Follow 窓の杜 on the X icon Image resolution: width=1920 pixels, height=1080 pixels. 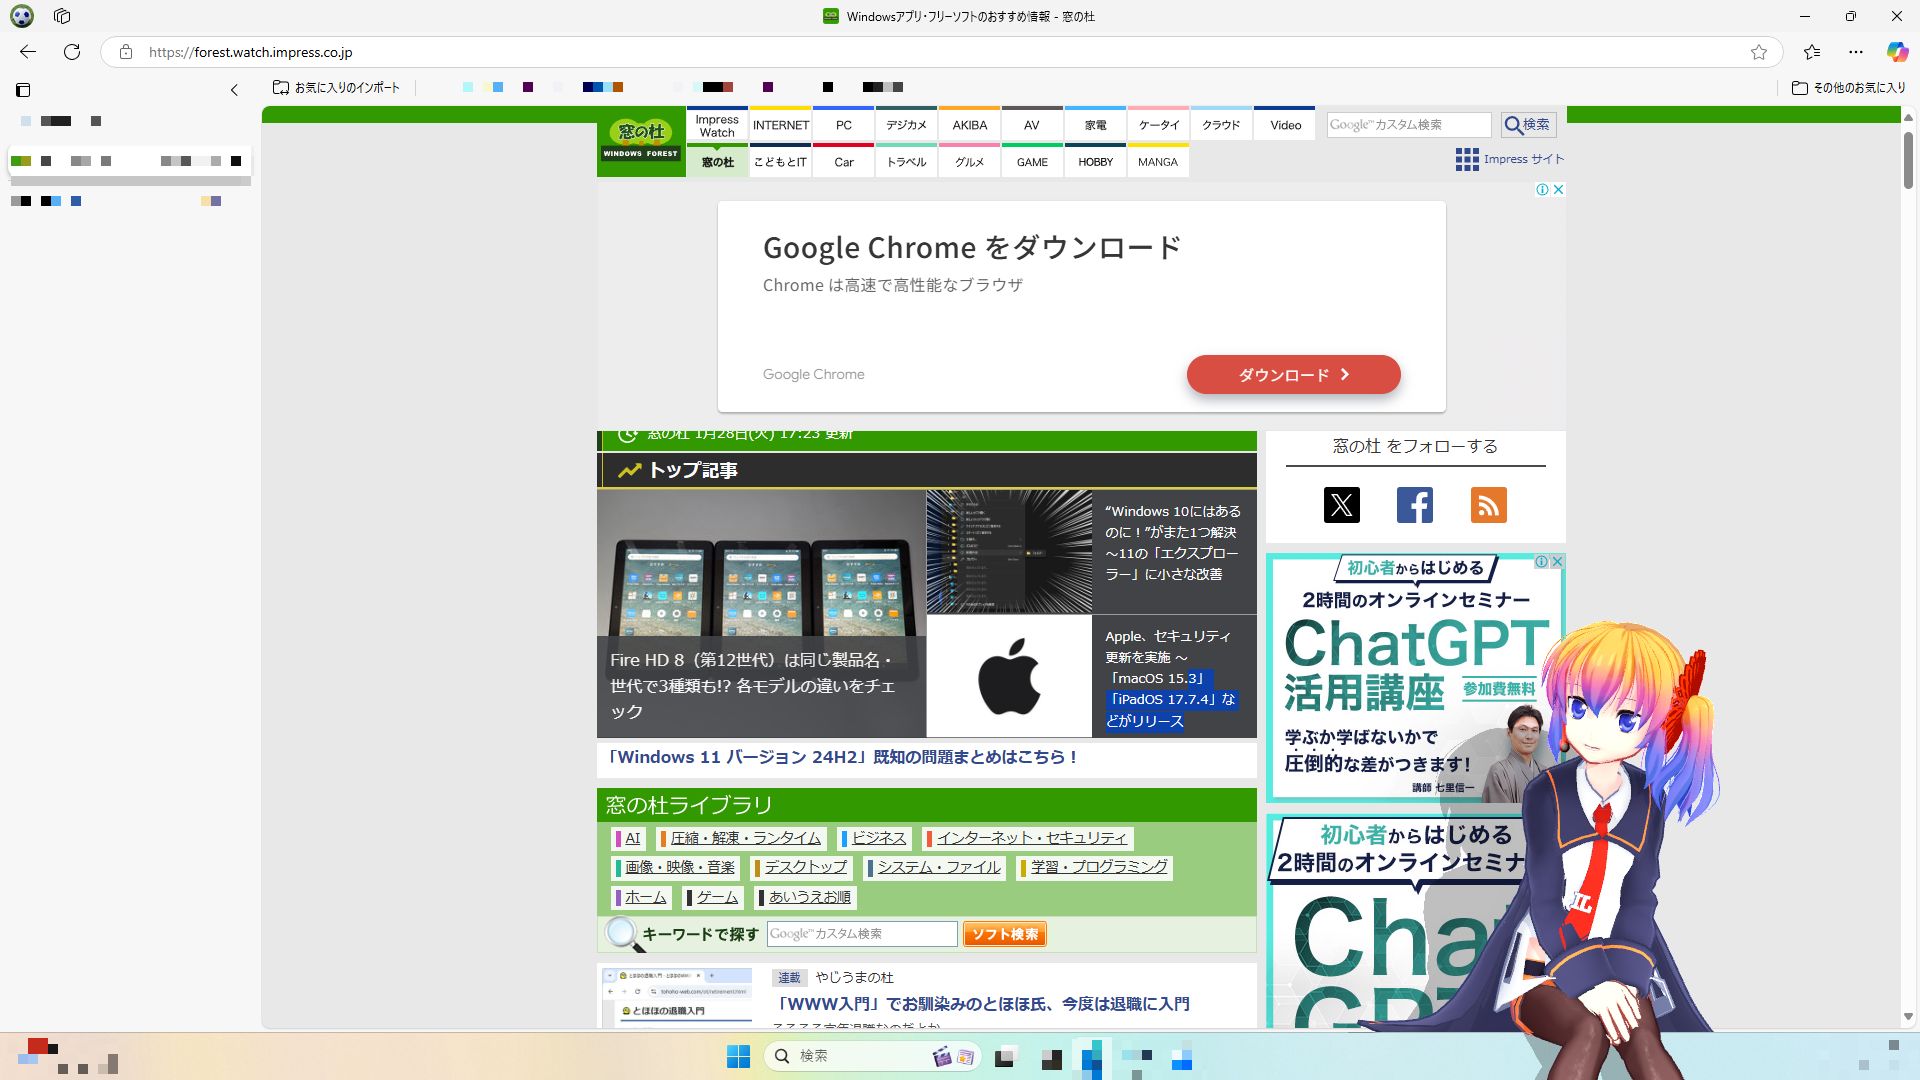click(x=1341, y=505)
